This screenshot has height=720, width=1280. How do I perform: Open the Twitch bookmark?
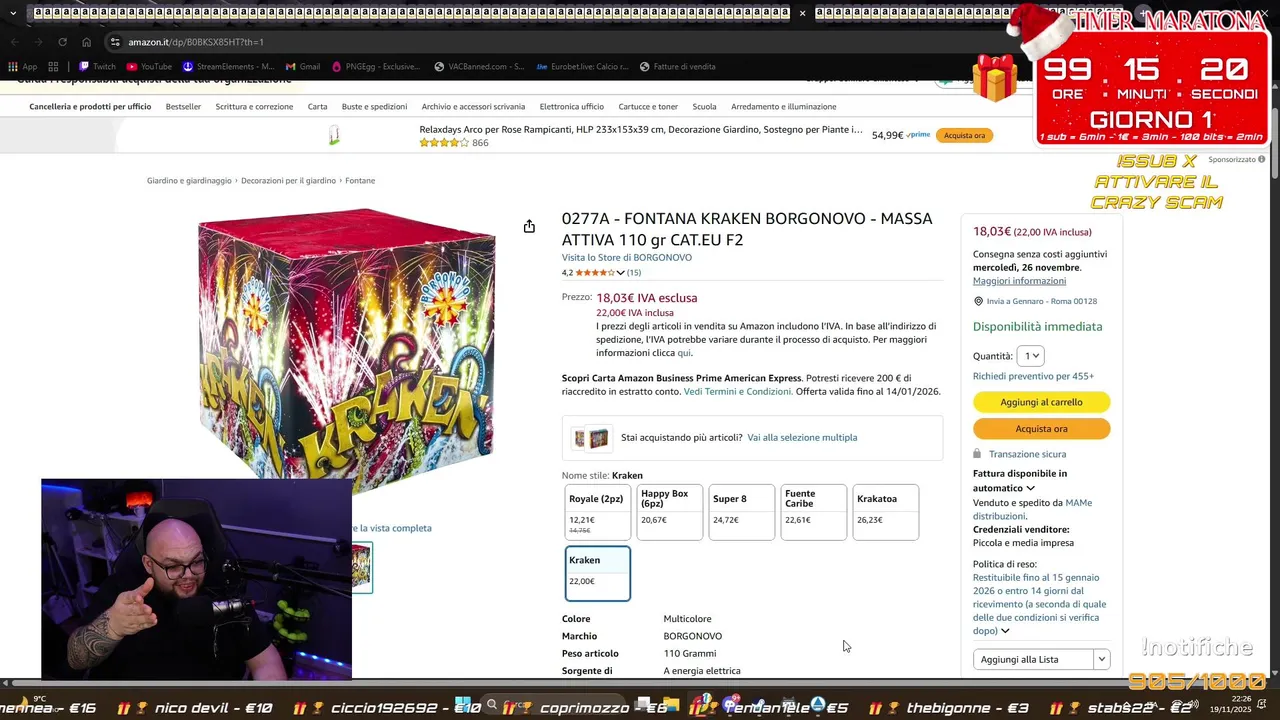pyautogui.click(x=97, y=67)
